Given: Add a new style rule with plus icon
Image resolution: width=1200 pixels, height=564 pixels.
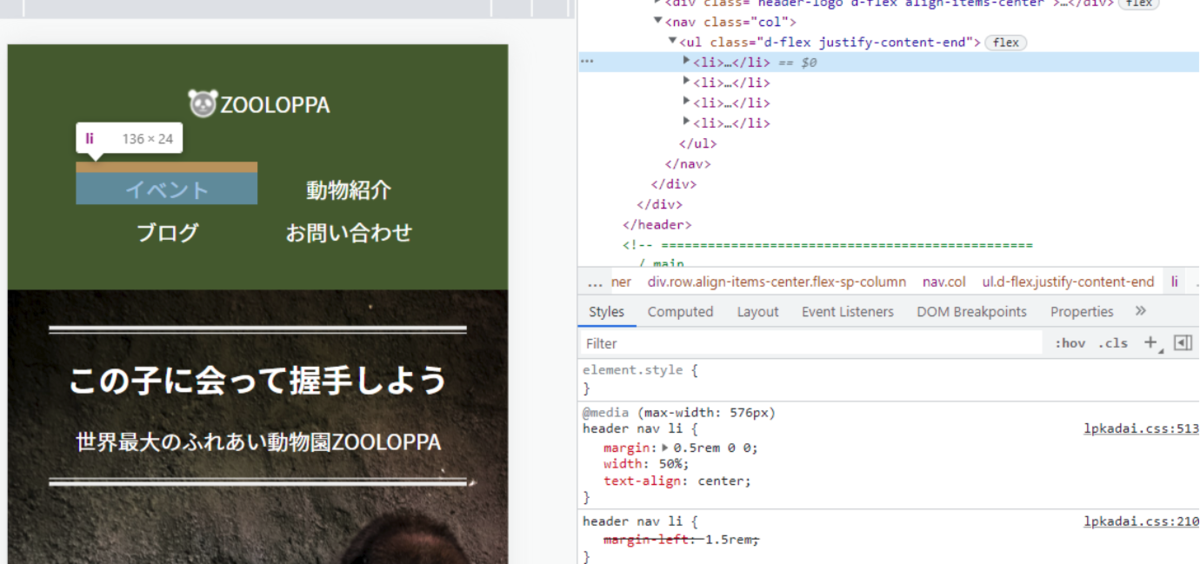Looking at the screenshot, I should point(1150,343).
